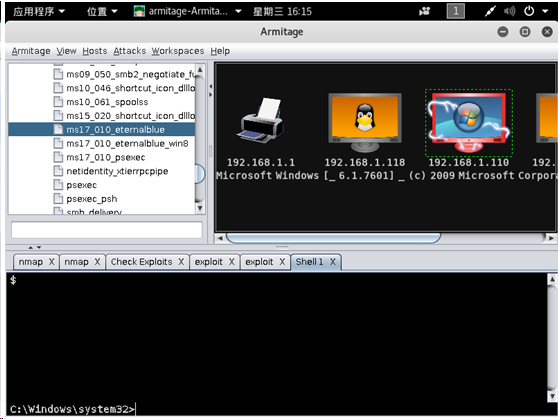Image resolution: width=558 pixels, height=419 pixels.
Task: Click the file icon beside ms17_010_psexec
Action: 58,157
